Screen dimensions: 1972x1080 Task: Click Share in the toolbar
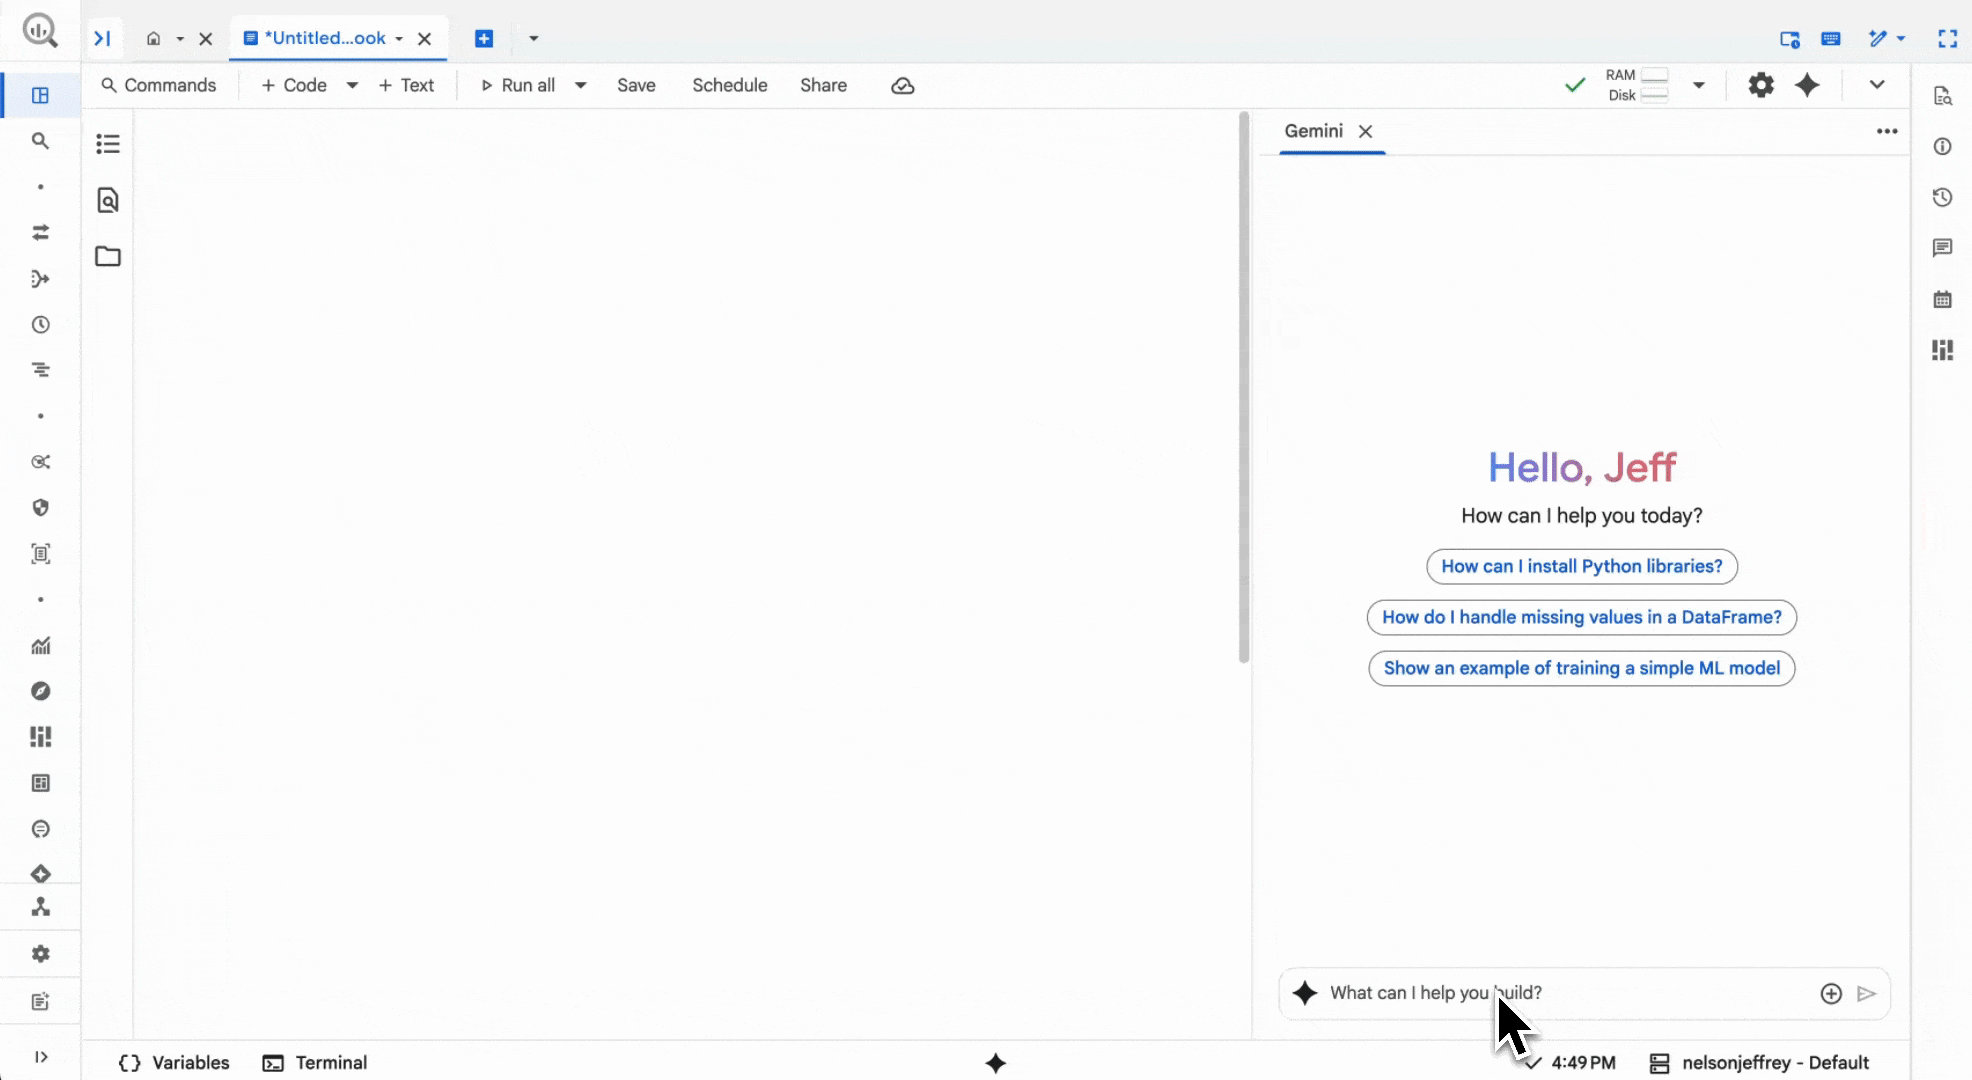tap(823, 85)
